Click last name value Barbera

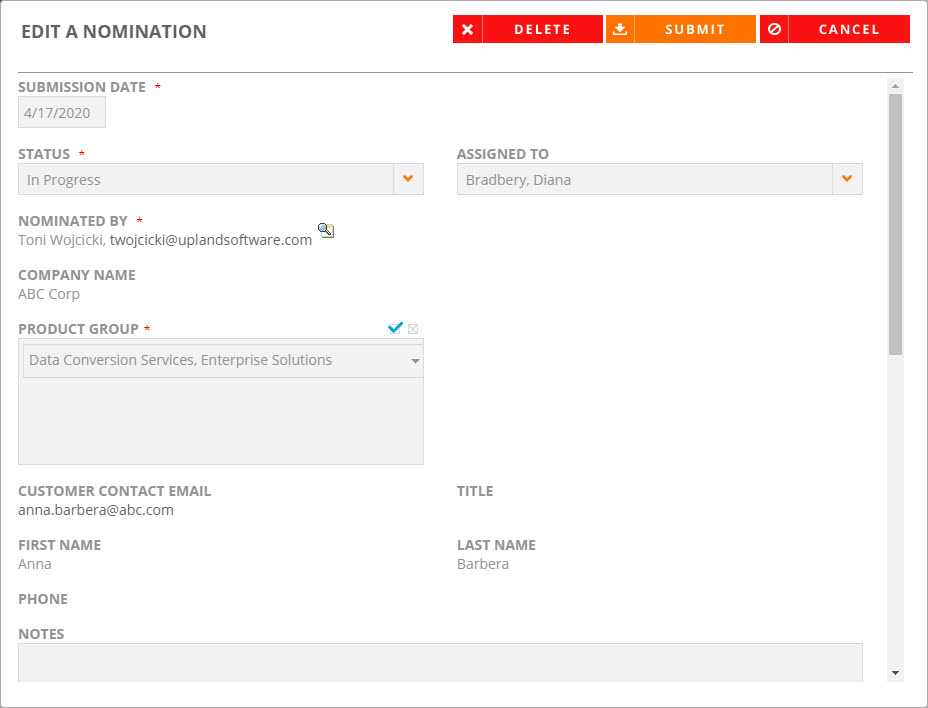tap(483, 564)
